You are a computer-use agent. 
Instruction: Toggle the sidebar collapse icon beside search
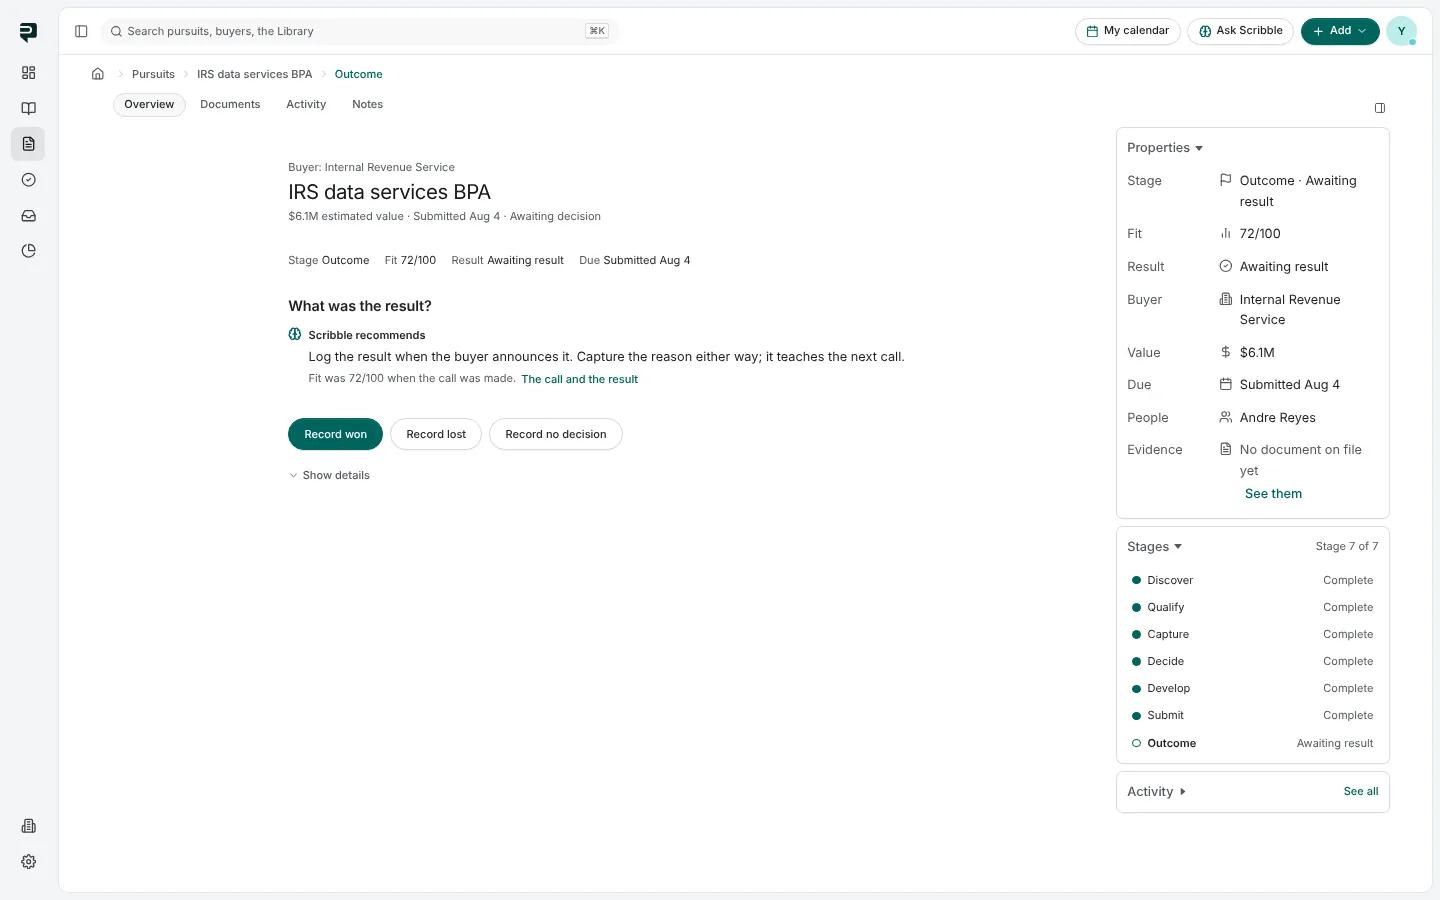tap(81, 31)
